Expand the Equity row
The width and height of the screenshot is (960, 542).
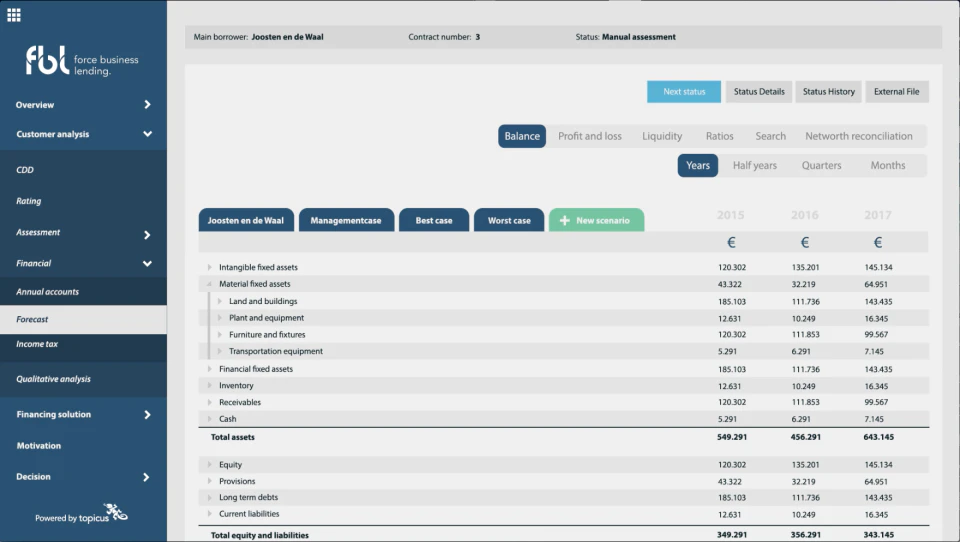[209, 465]
